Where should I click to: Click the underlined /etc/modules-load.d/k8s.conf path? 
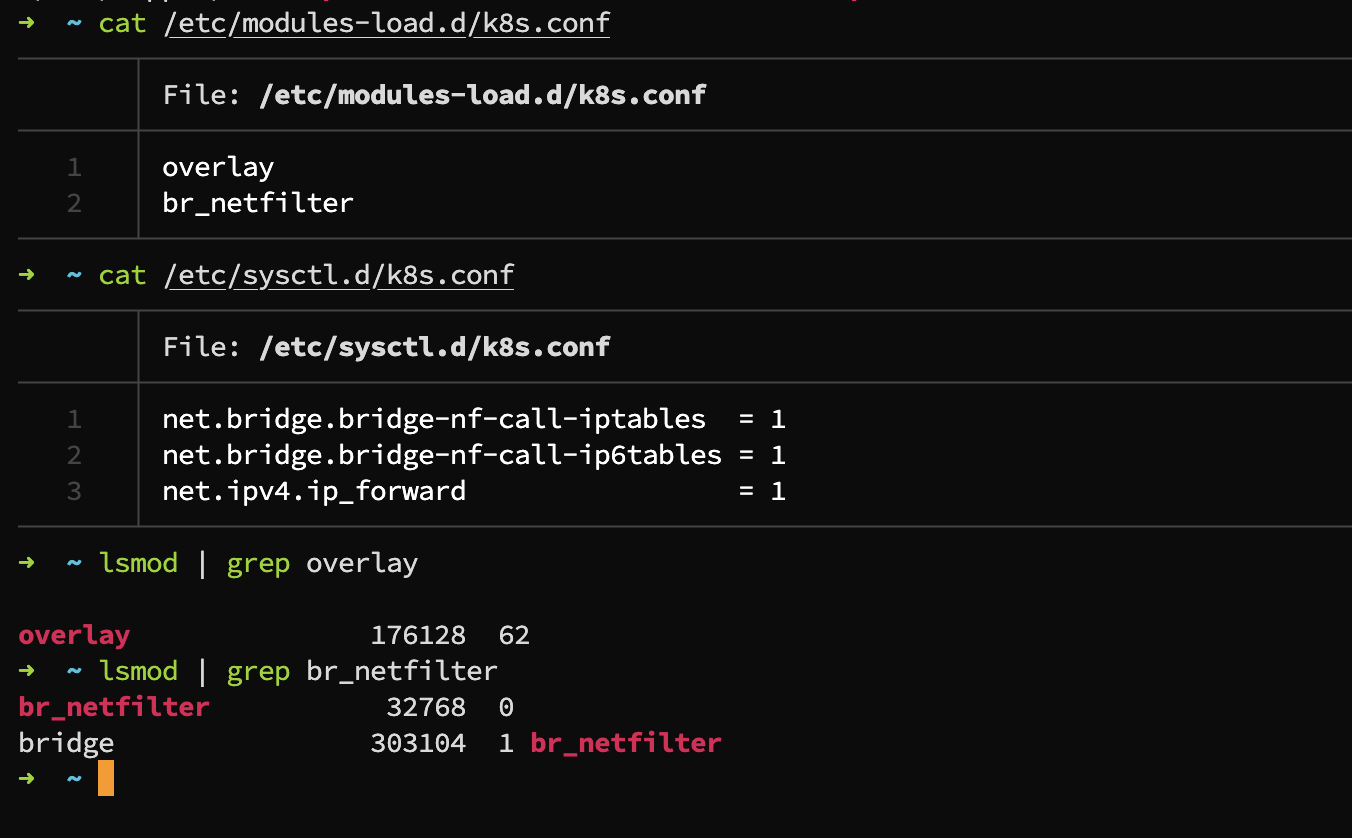386,23
